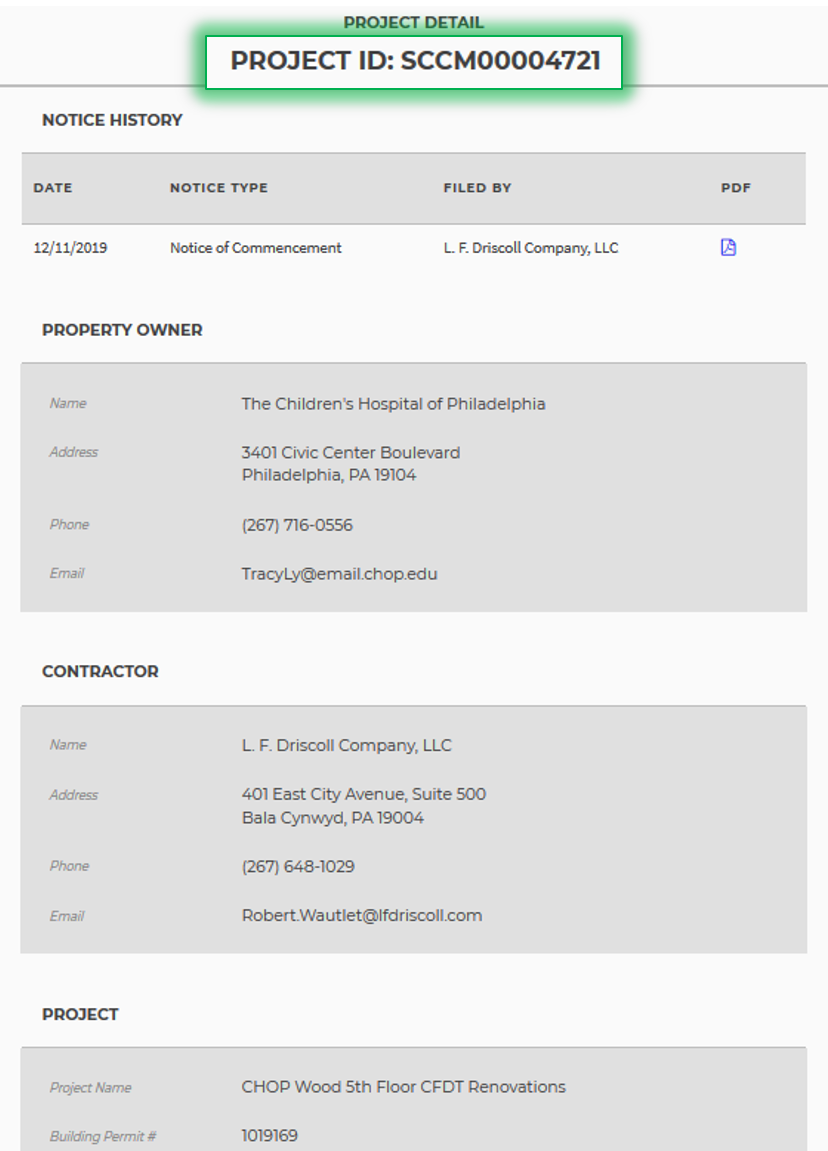Click the NOTICE TYPE column header

click(x=219, y=188)
